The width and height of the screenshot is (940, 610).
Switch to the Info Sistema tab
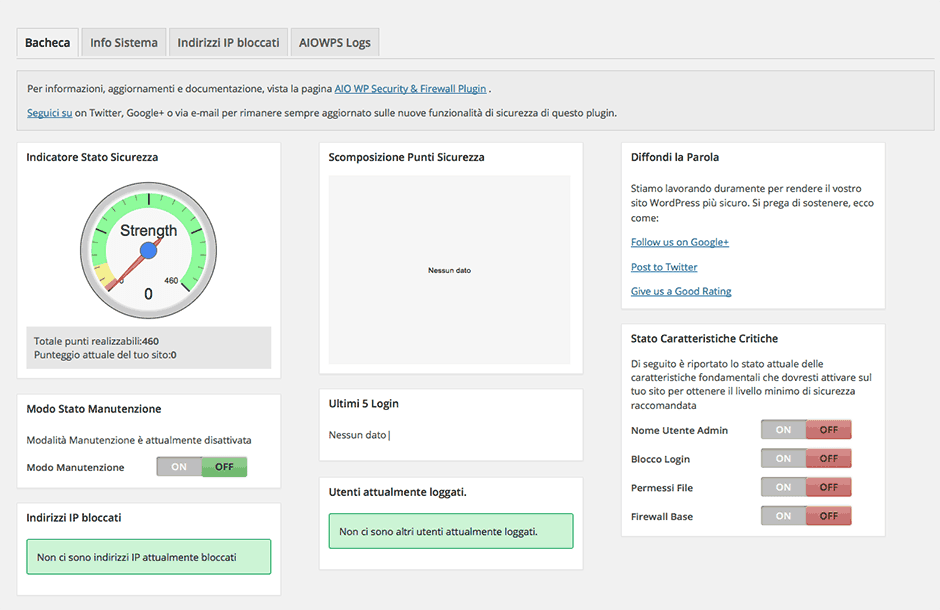pos(124,43)
